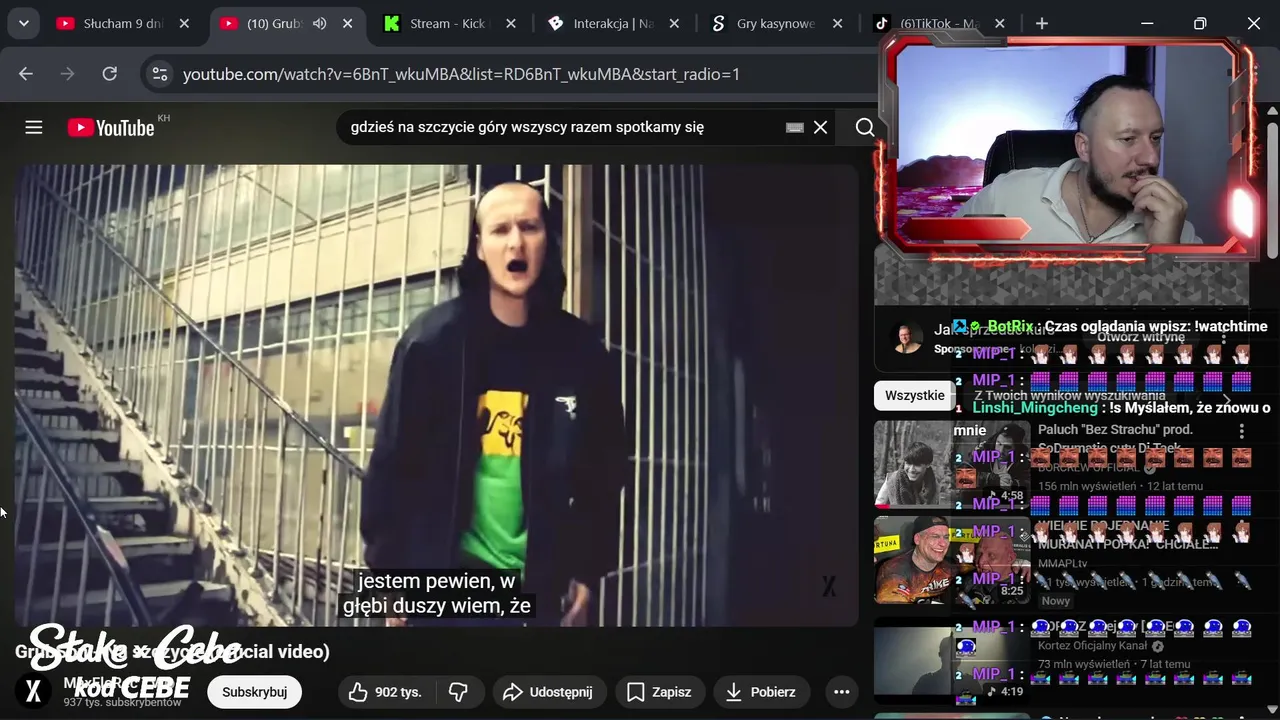
Task: Reload the YouTube page
Action: click(110, 73)
